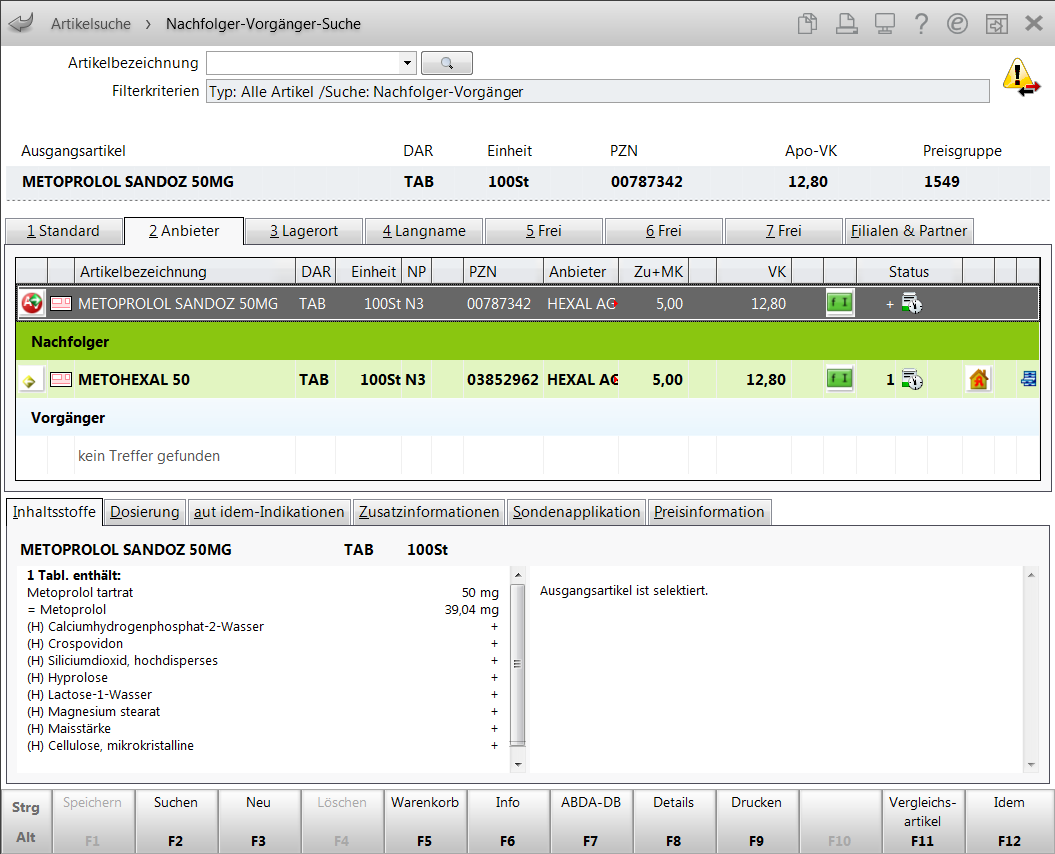Toggle the Alt modifier key button
The image size is (1055, 854).
(x=26, y=837)
